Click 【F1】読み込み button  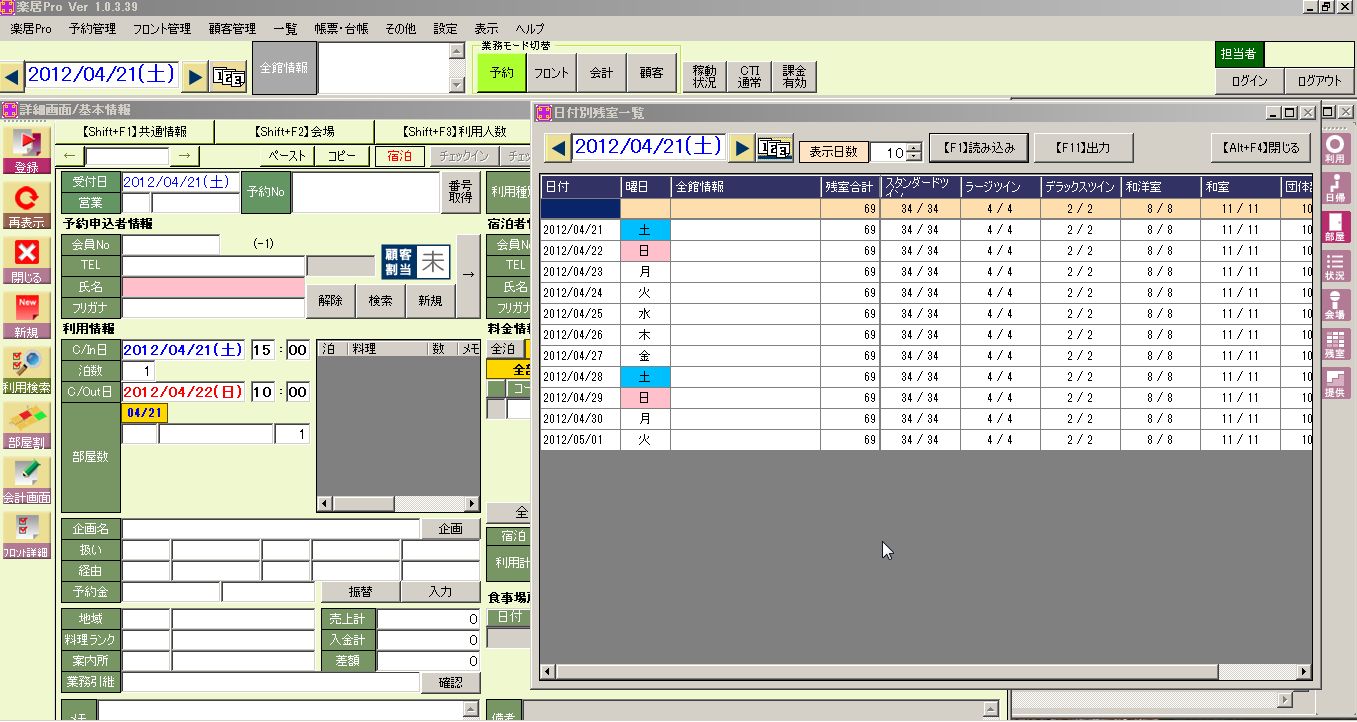coord(978,148)
